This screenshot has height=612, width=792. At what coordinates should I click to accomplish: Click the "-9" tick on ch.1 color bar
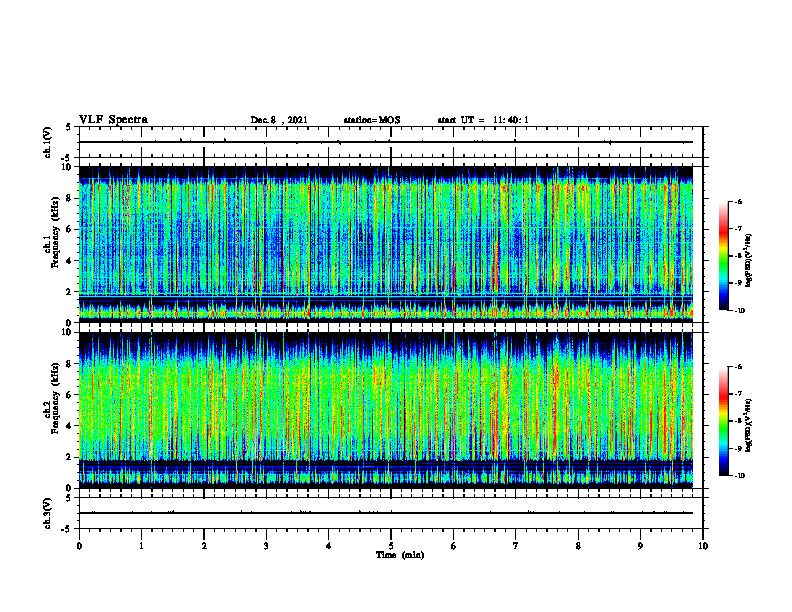(738, 283)
